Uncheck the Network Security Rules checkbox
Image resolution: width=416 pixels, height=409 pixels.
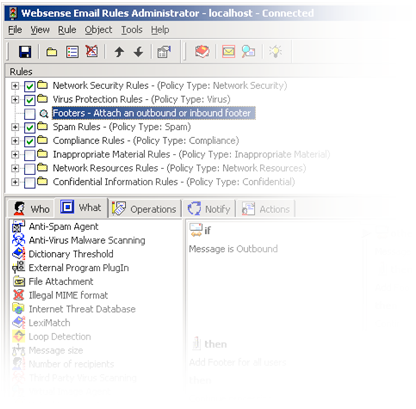pyautogui.click(x=30, y=86)
